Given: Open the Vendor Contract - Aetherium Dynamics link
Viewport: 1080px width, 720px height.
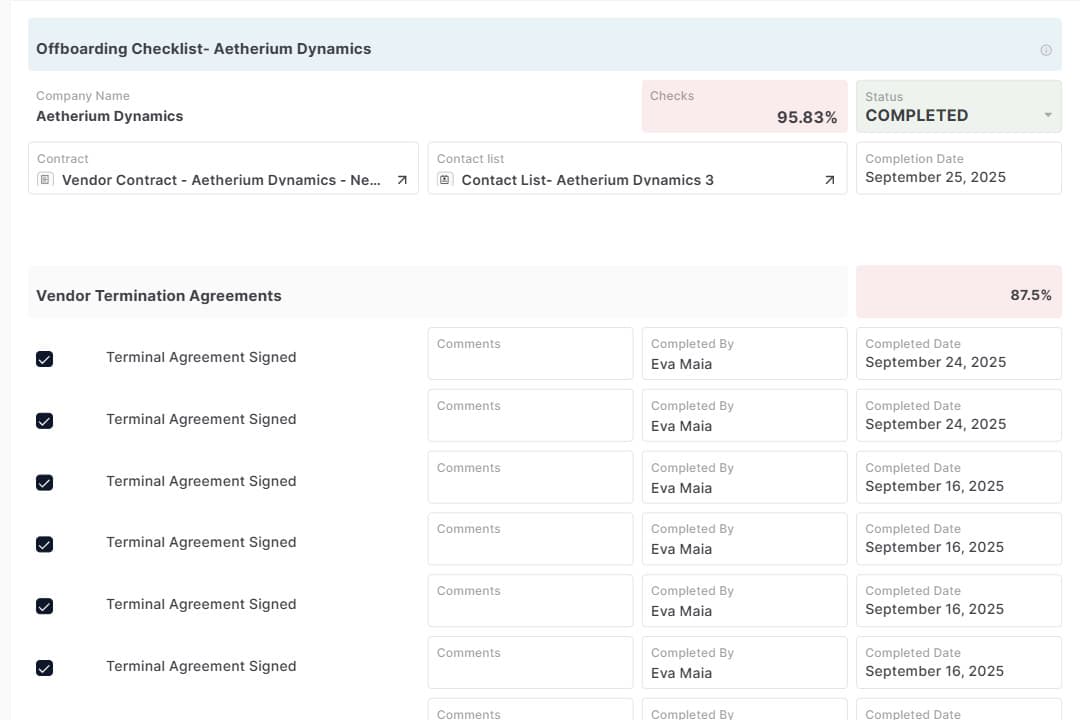Looking at the screenshot, I should (x=221, y=181).
